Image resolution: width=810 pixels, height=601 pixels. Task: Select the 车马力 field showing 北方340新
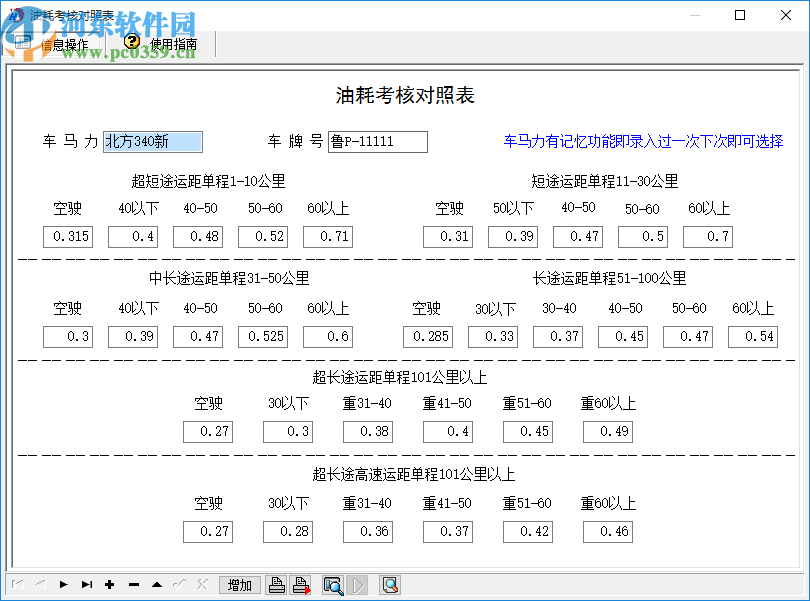click(152, 141)
